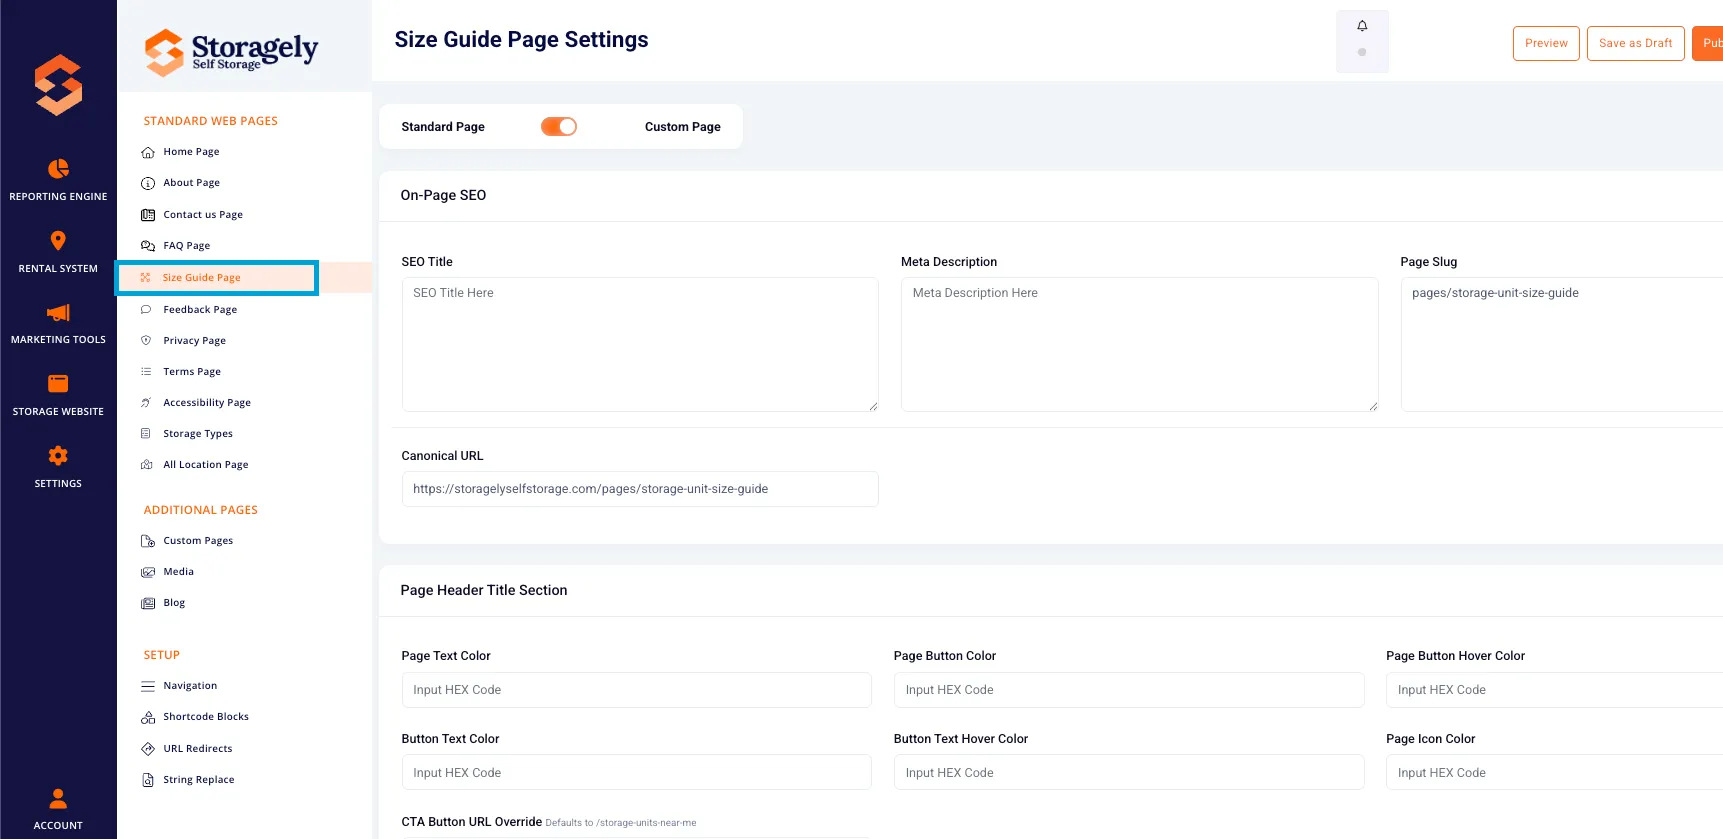
Task: Open Account person icon
Action: tap(58, 798)
